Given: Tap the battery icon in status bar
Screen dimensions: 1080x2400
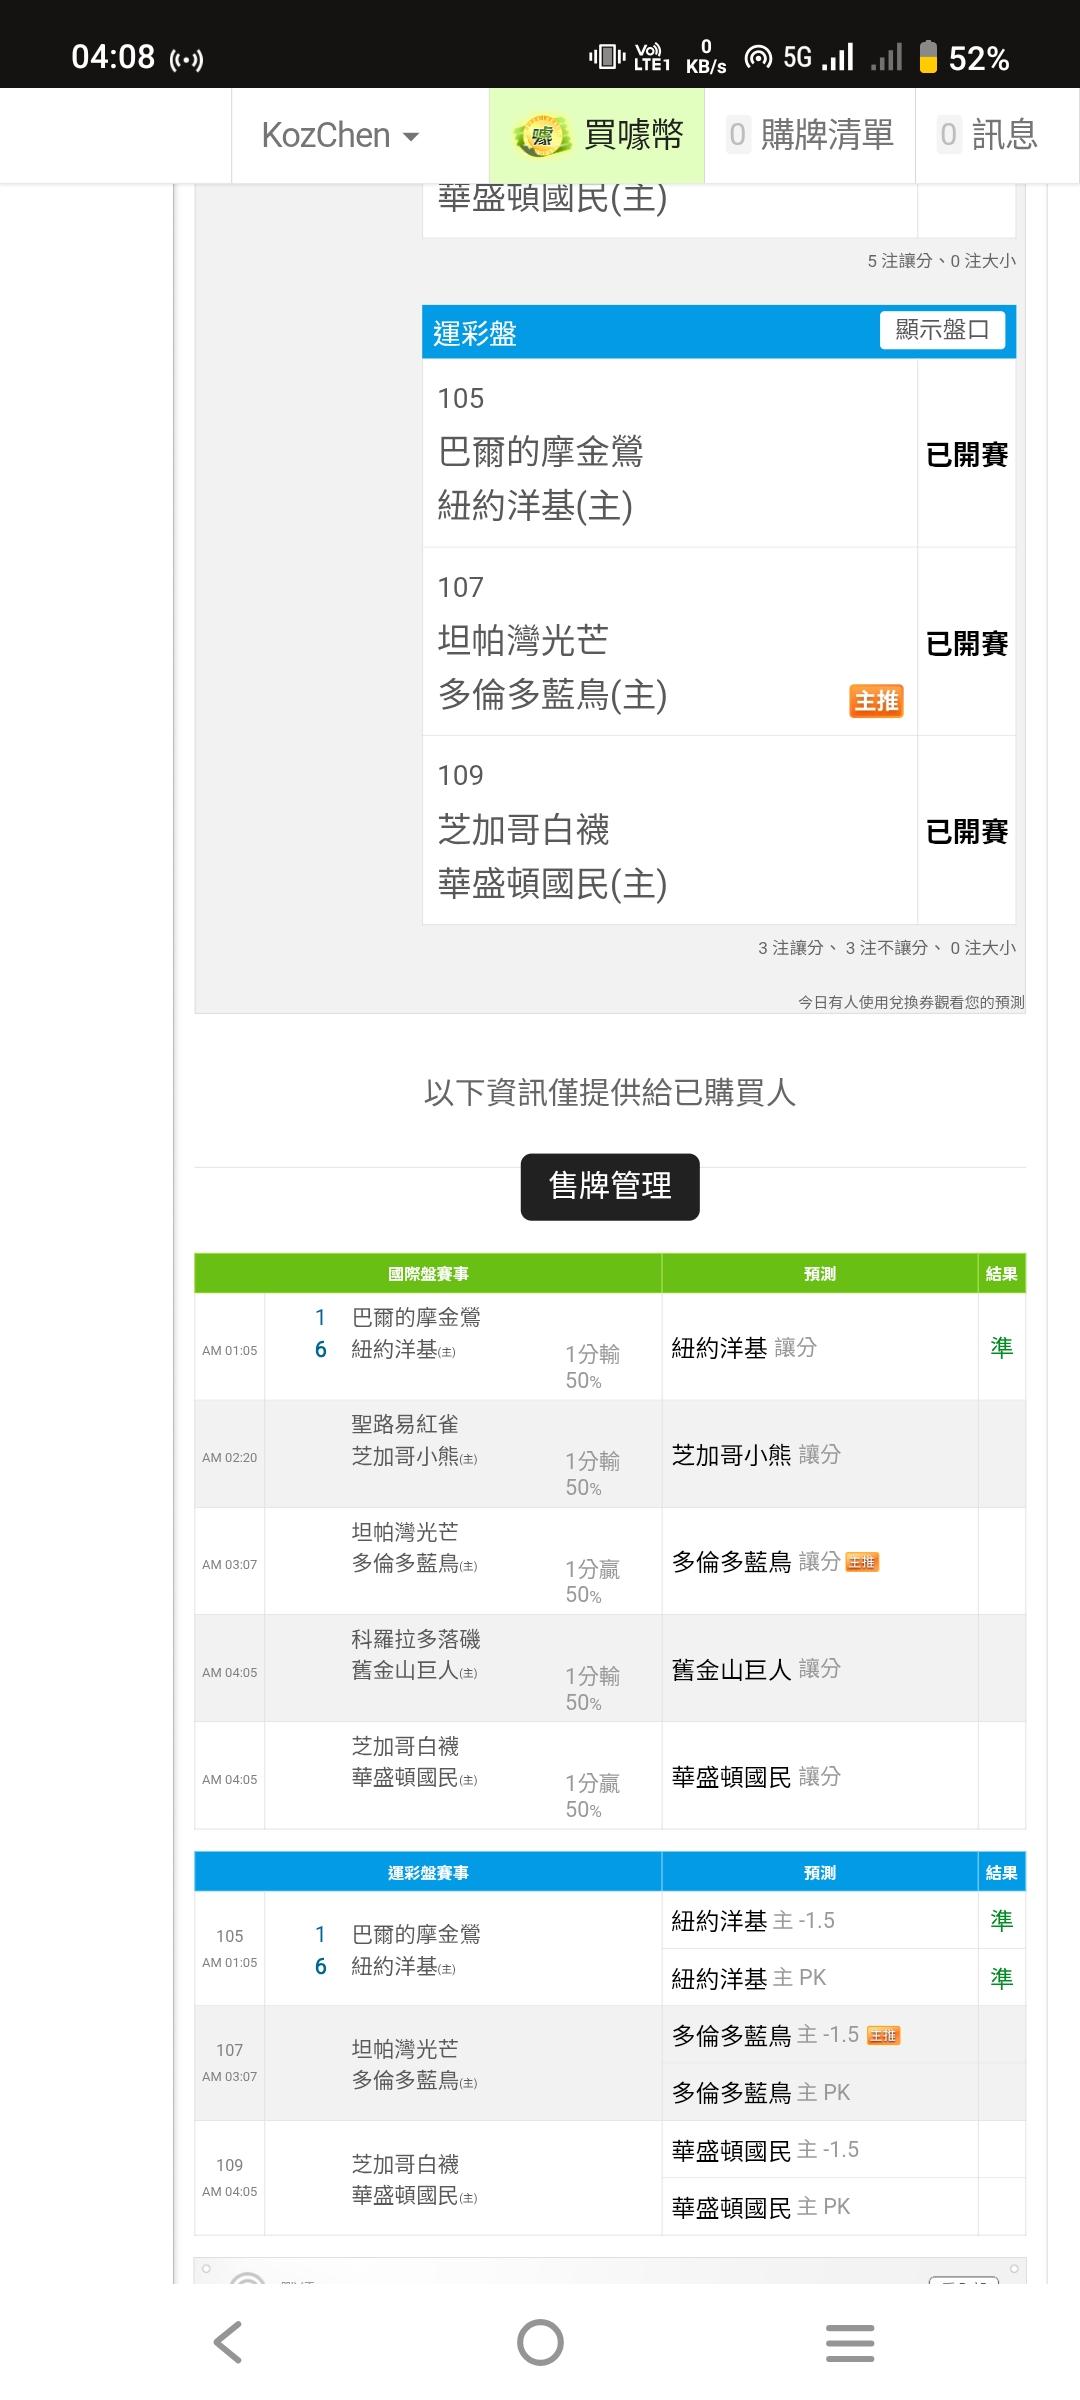Looking at the screenshot, I should click(x=928, y=57).
